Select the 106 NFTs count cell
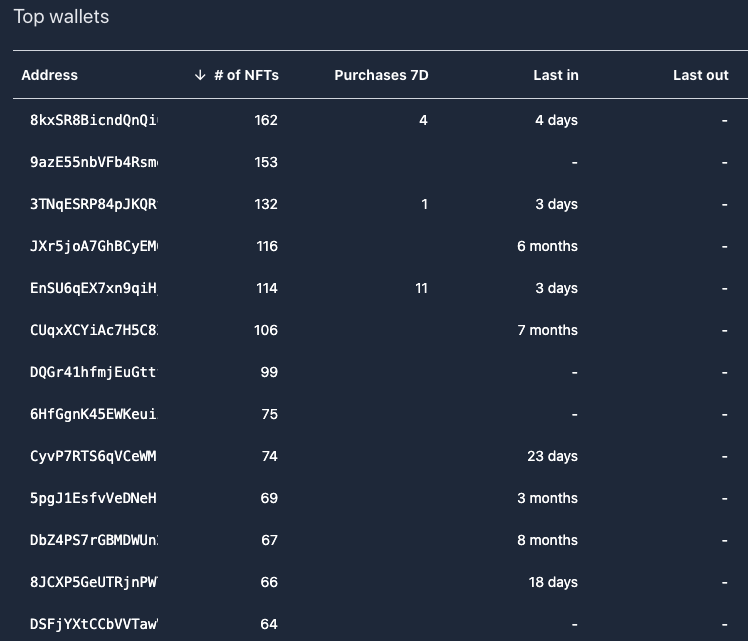This screenshot has width=748, height=641. point(266,330)
